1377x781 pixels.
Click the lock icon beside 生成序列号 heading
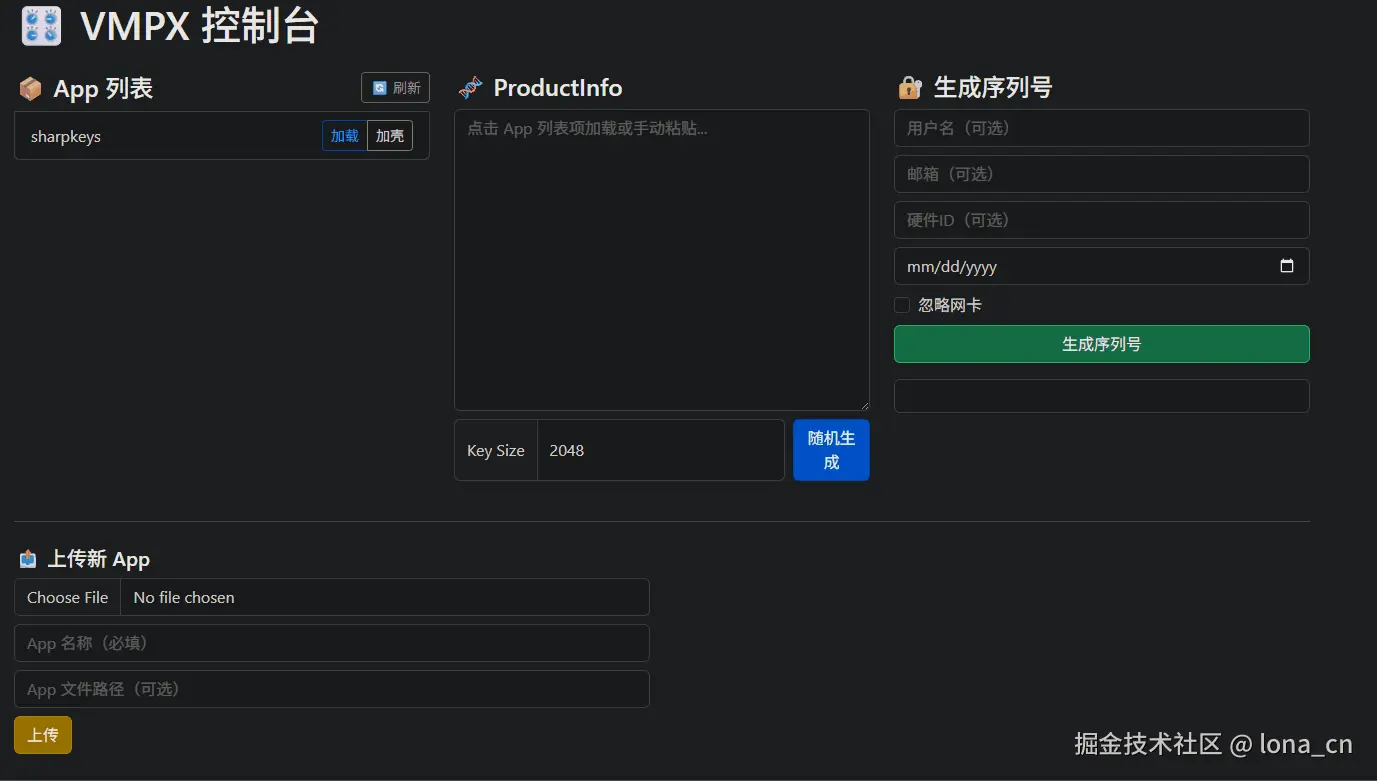[x=908, y=88]
